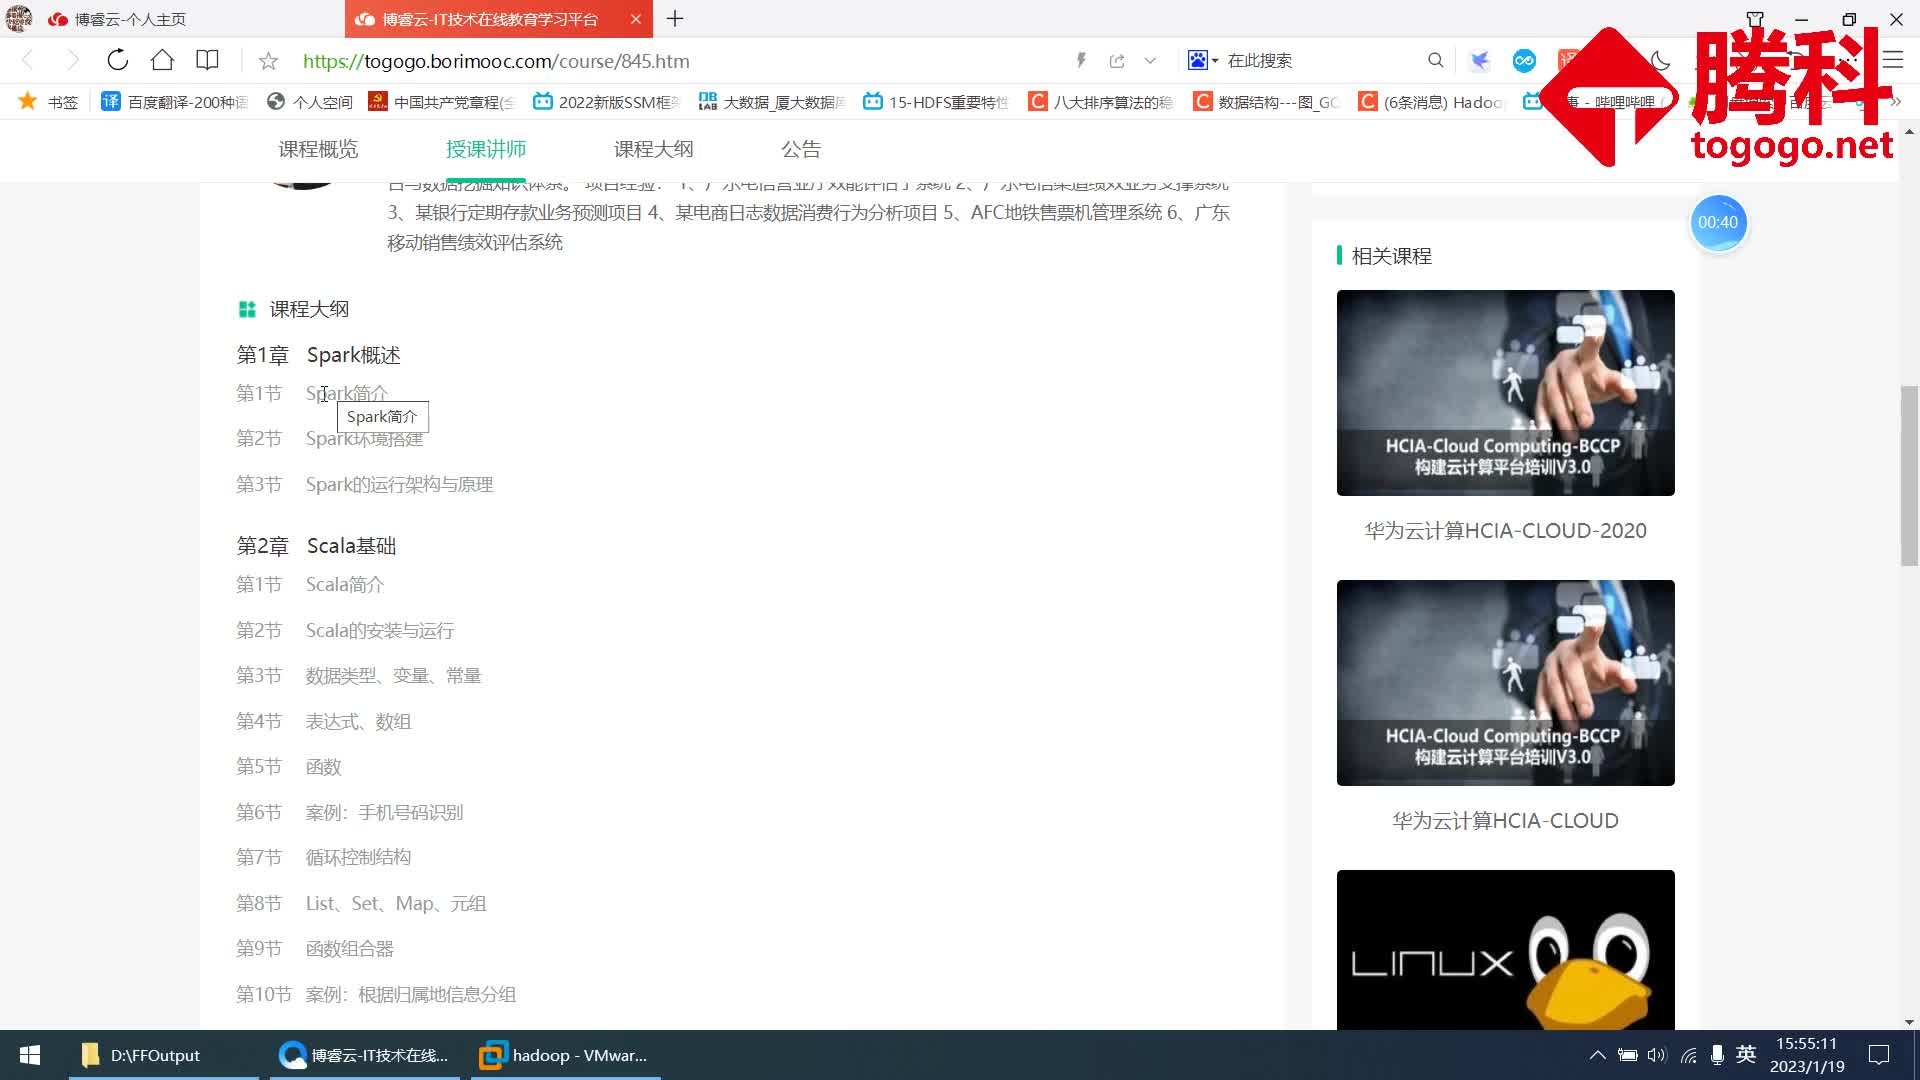Open the second HCIA-Cloud Computing thumbnail
The width and height of the screenshot is (1920, 1080).
pyautogui.click(x=1505, y=683)
